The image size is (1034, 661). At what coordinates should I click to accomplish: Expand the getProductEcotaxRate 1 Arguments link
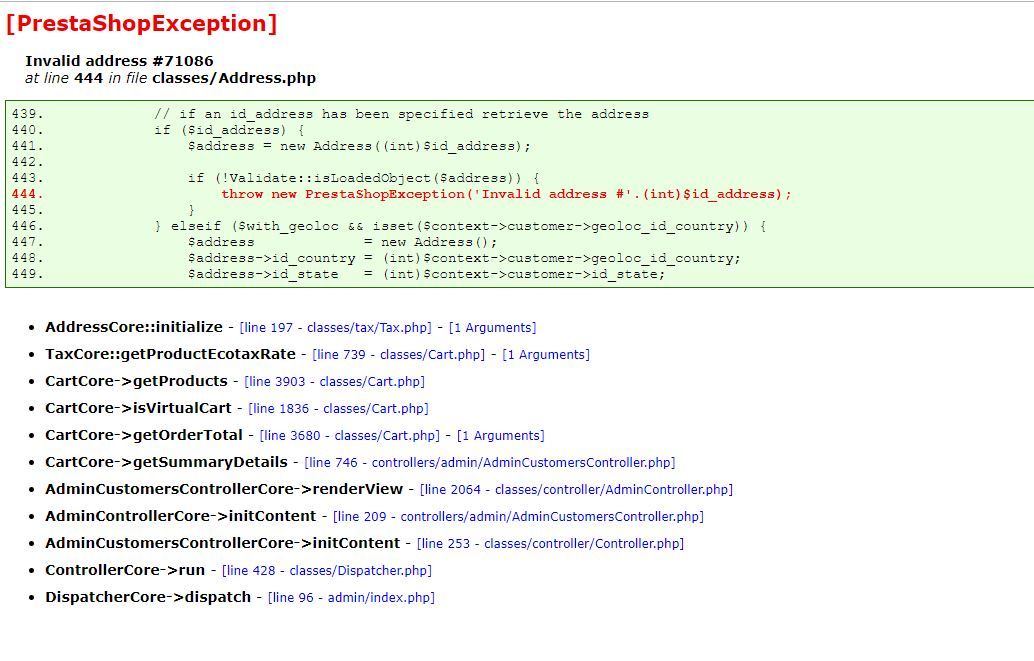(x=546, y=355)
